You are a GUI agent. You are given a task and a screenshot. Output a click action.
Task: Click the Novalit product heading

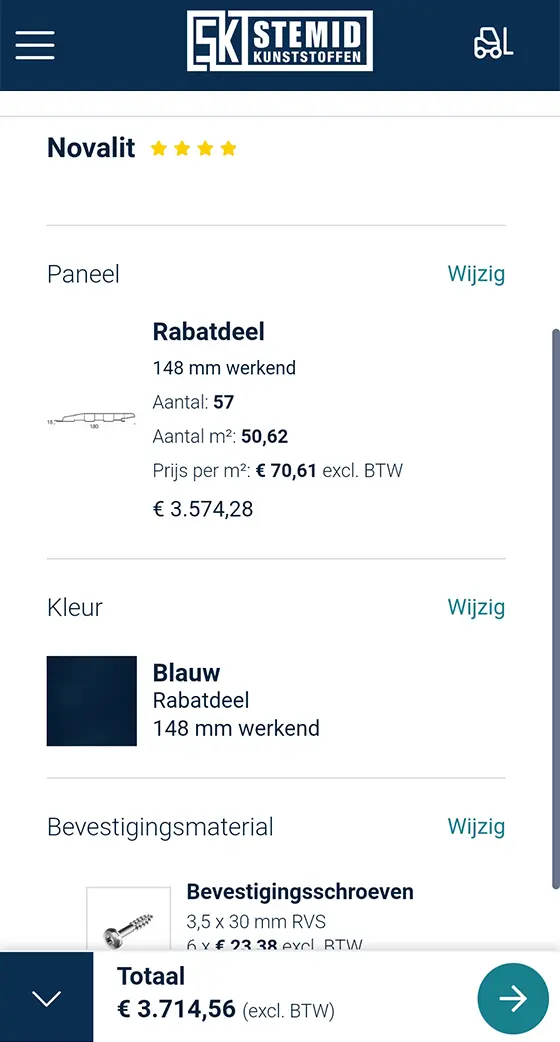pos(91,148)
